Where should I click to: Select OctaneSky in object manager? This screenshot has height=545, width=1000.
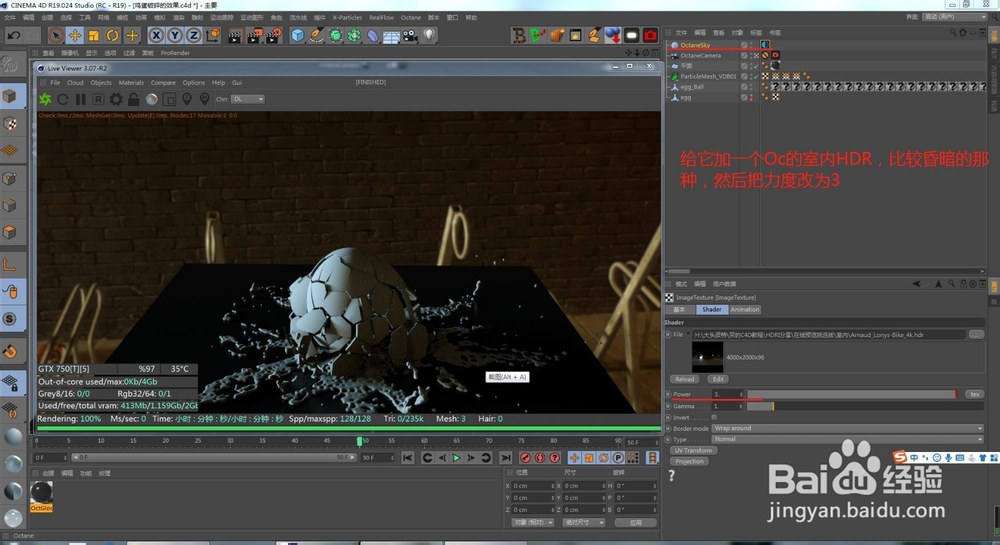[x=695, y=45]
